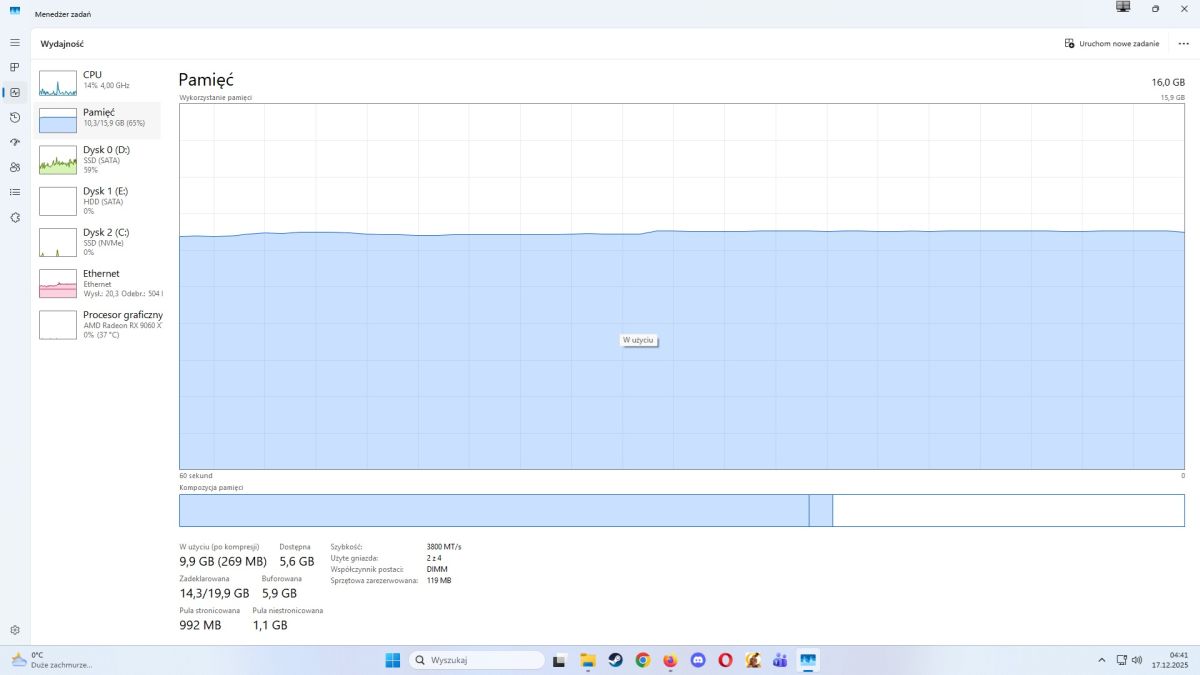
Task: Show hidden tray icons chevron
Action: point(1102,660)
